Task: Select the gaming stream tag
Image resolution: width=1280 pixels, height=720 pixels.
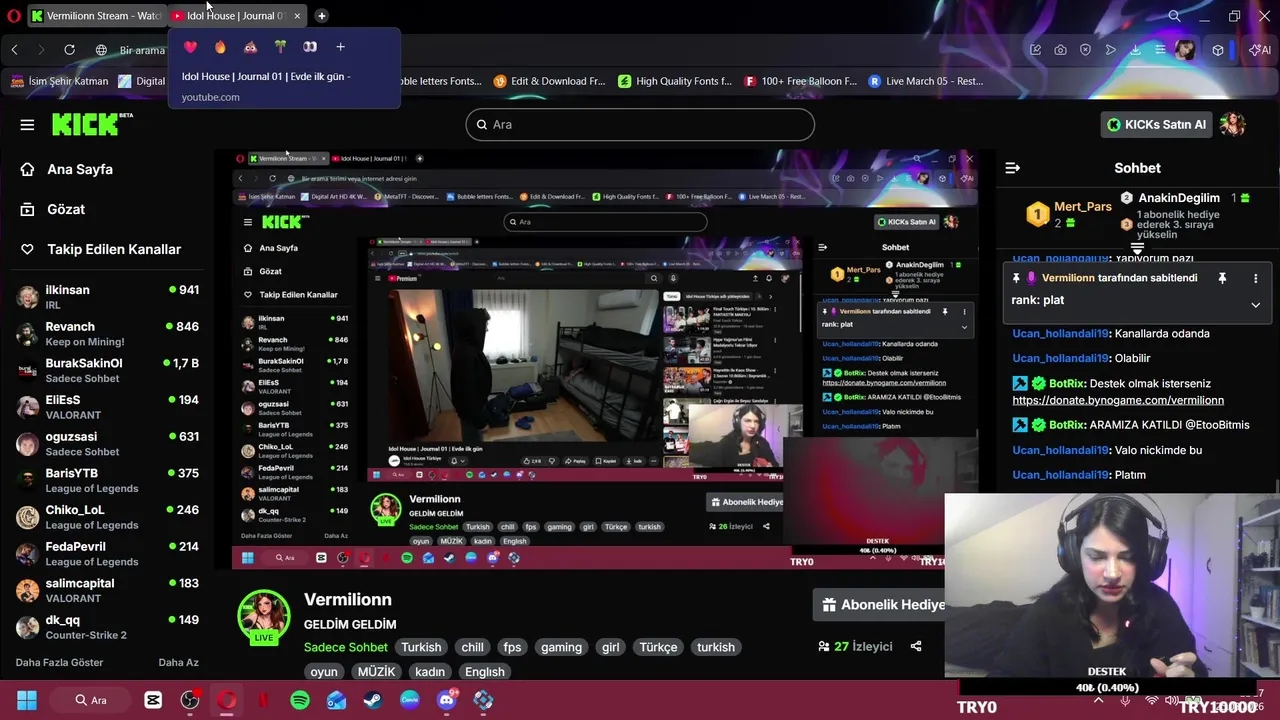Action: coord(561,647)
